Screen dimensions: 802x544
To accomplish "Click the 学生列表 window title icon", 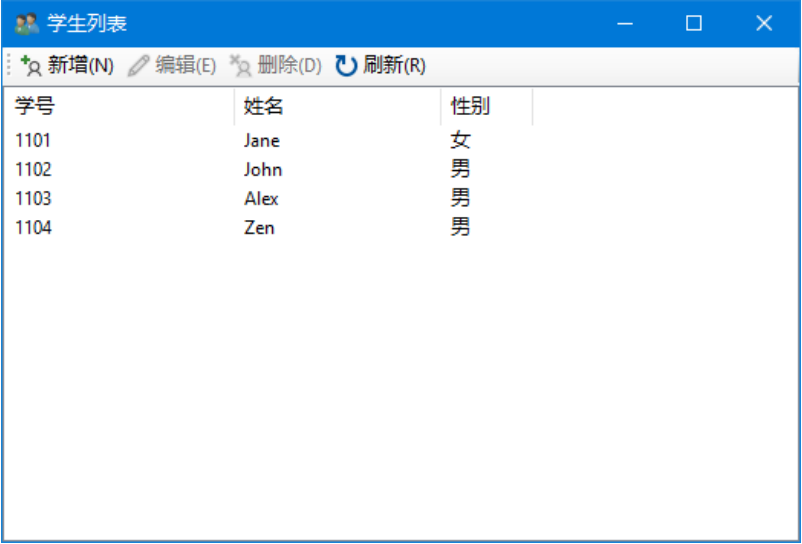I will tap(27, 23).
